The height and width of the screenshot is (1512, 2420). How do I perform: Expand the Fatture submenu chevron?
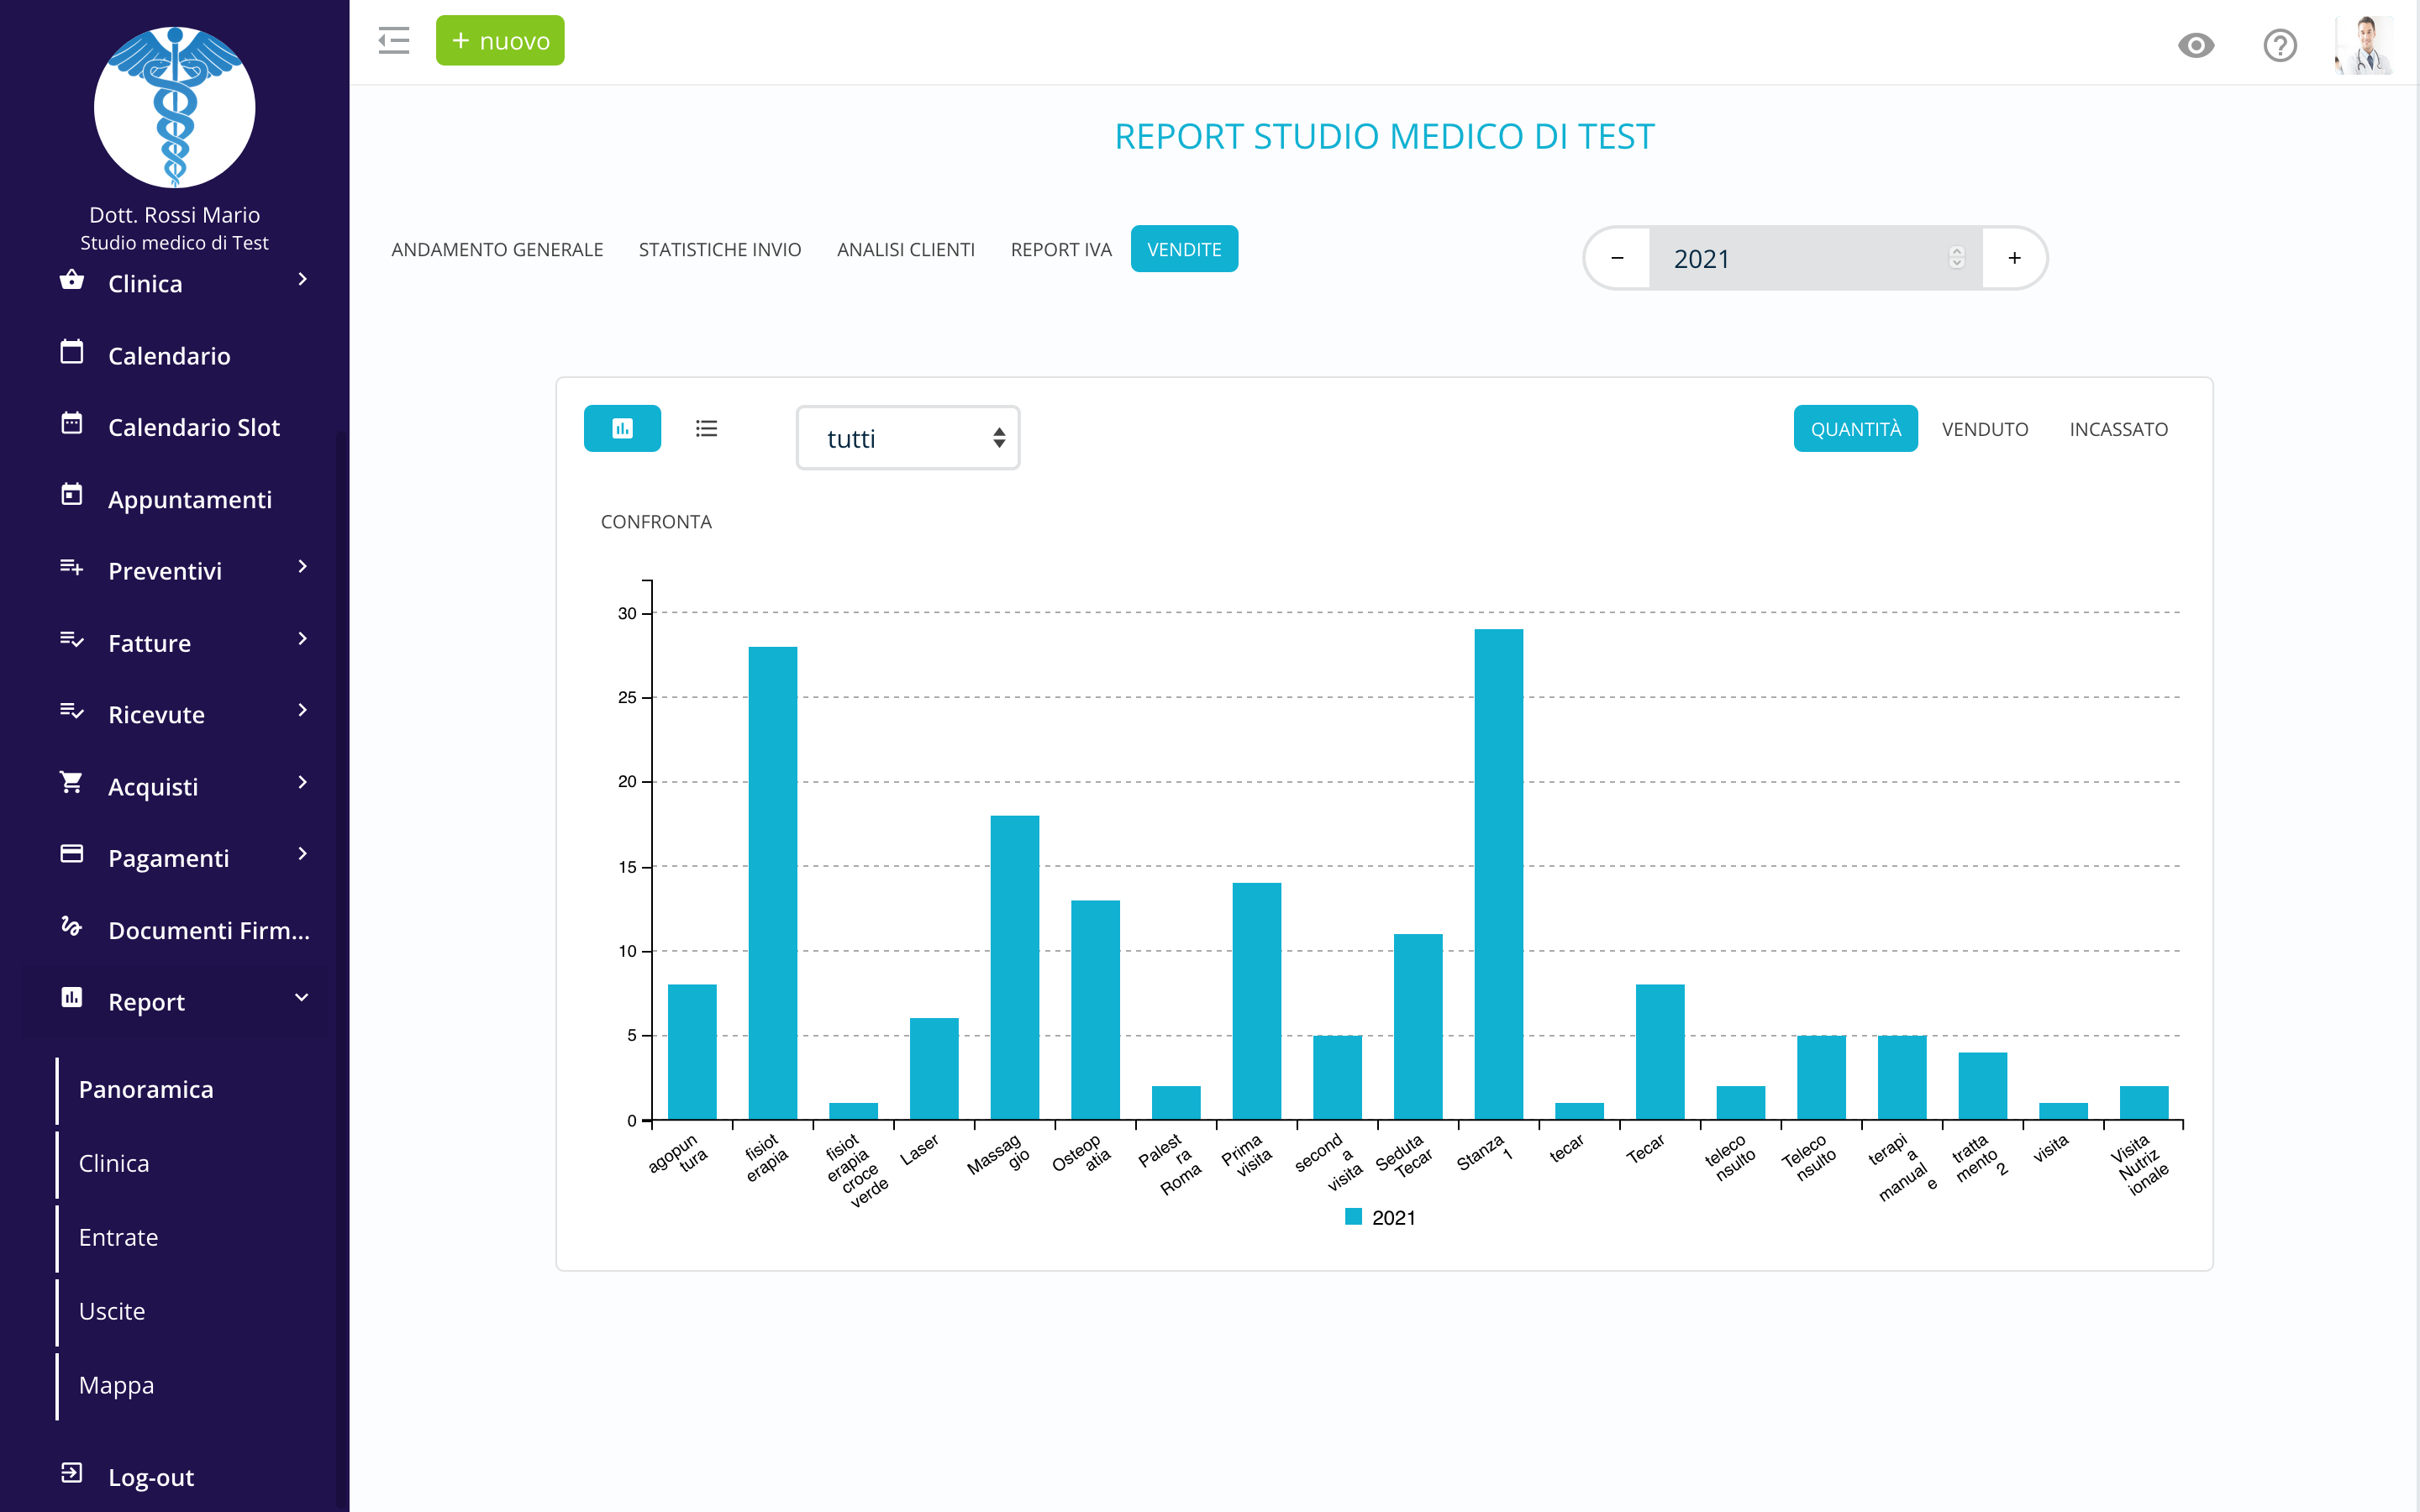(302, 639)
